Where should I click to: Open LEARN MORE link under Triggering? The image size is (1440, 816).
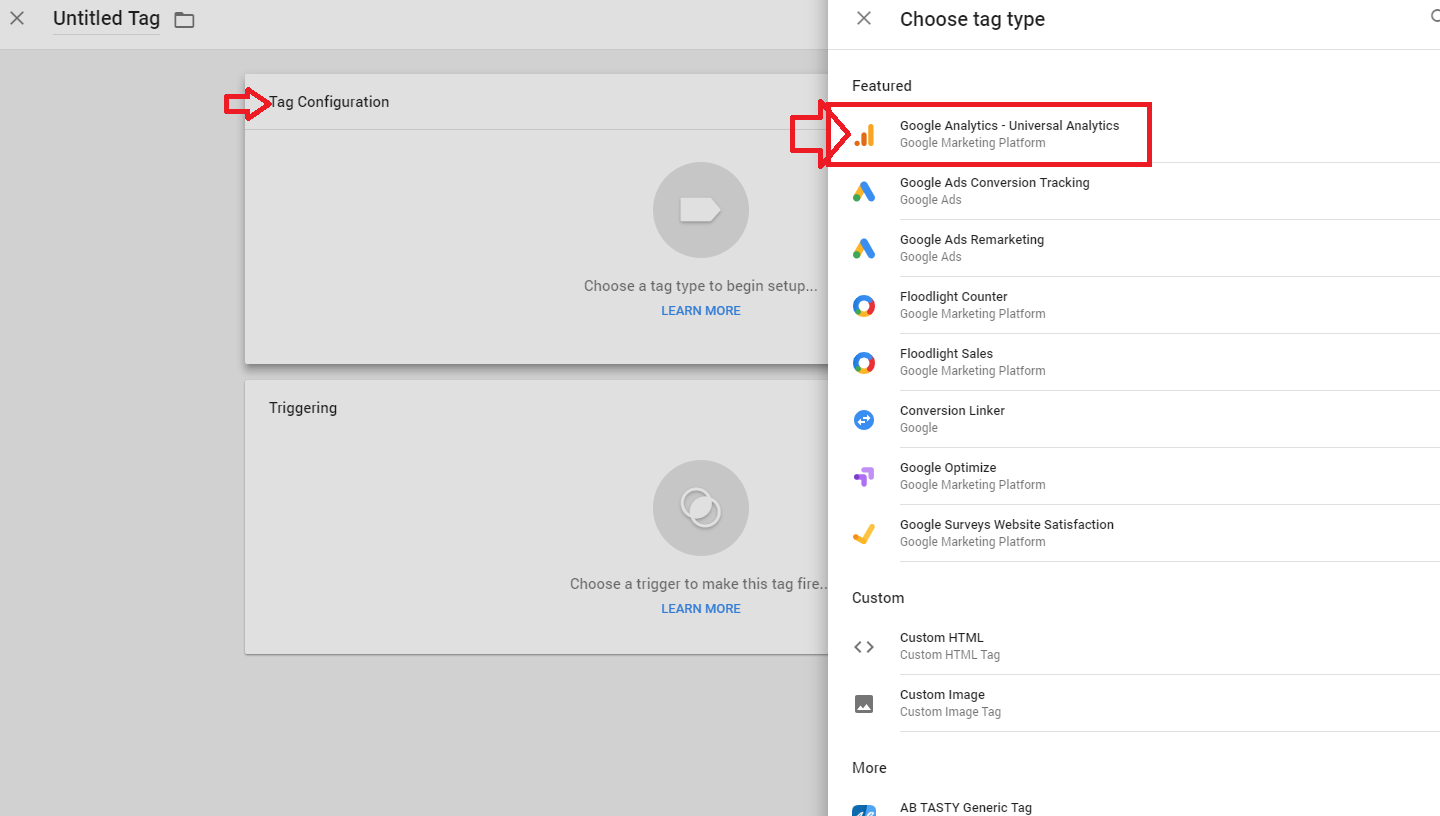[701, 609]
